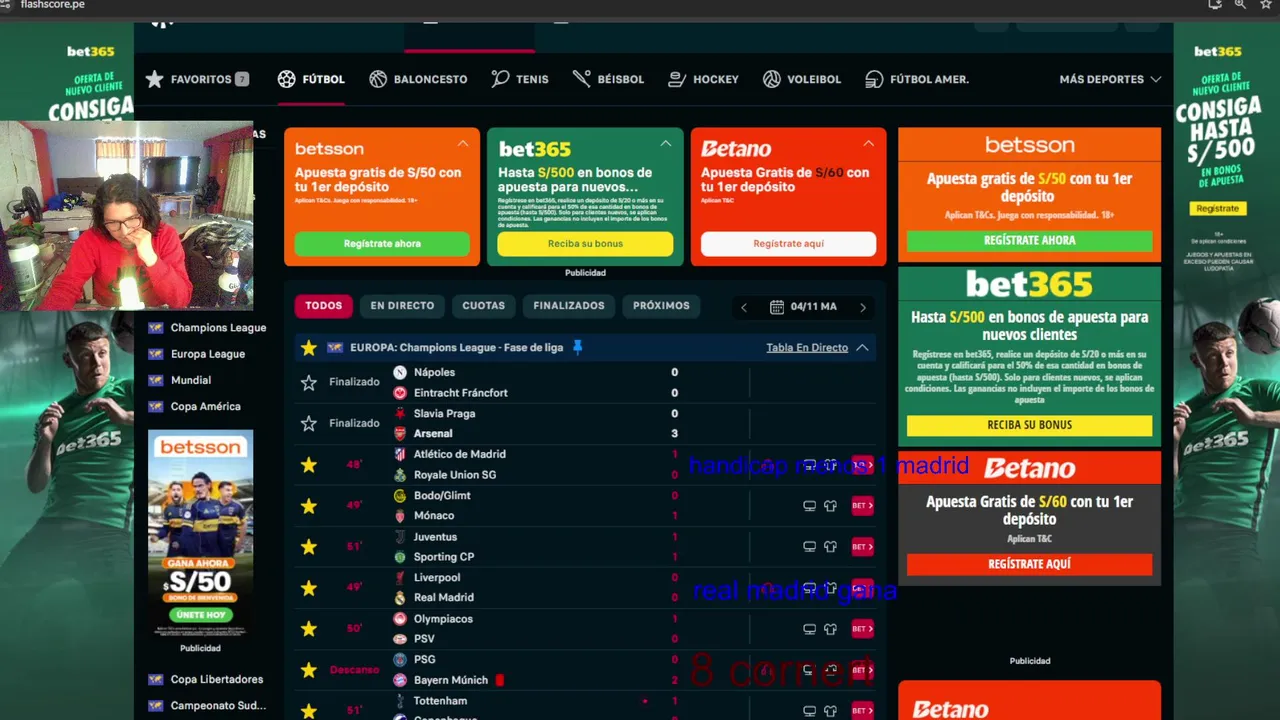1280x720 pixels.
Task: Click the Real Madrid team crest
Action: 400,597
